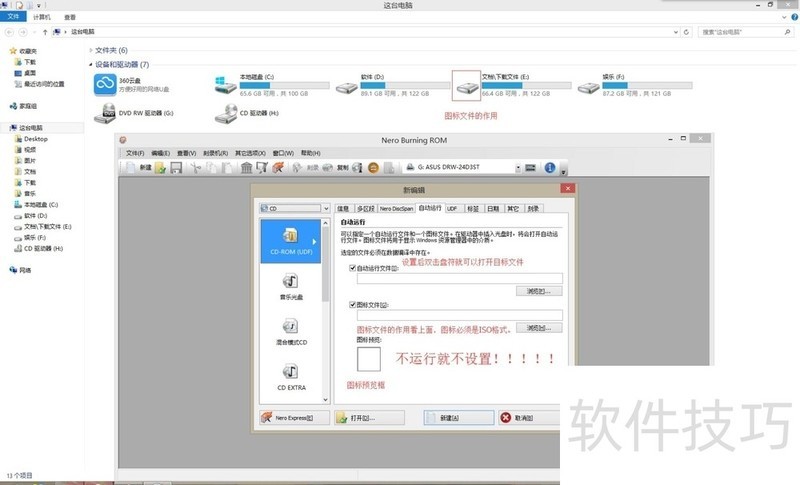Click scroll-up arrow of compilation list

tap(326, 223)
